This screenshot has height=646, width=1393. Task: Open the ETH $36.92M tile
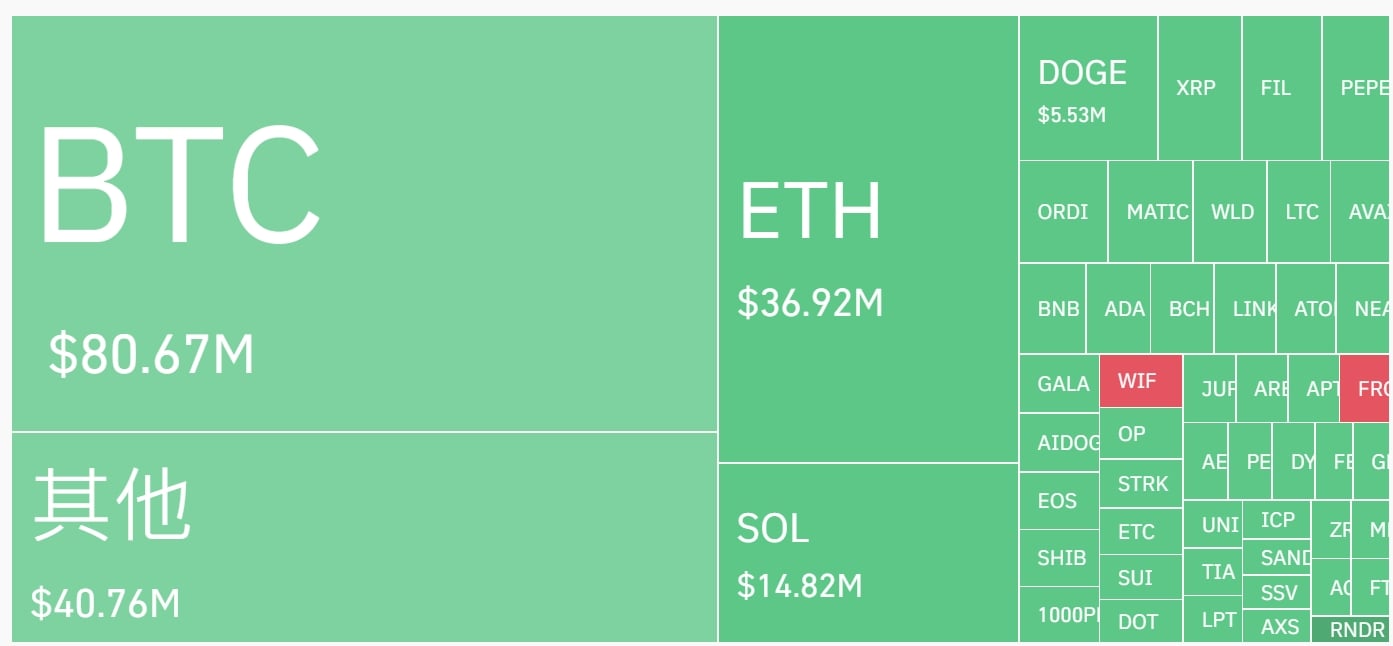pos(868,240)
